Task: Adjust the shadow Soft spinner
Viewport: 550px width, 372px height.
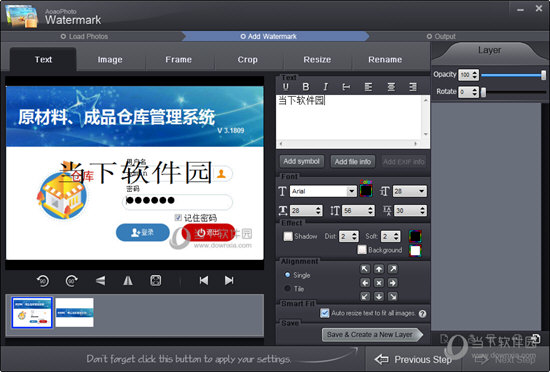Action: (x=390, y=236)
